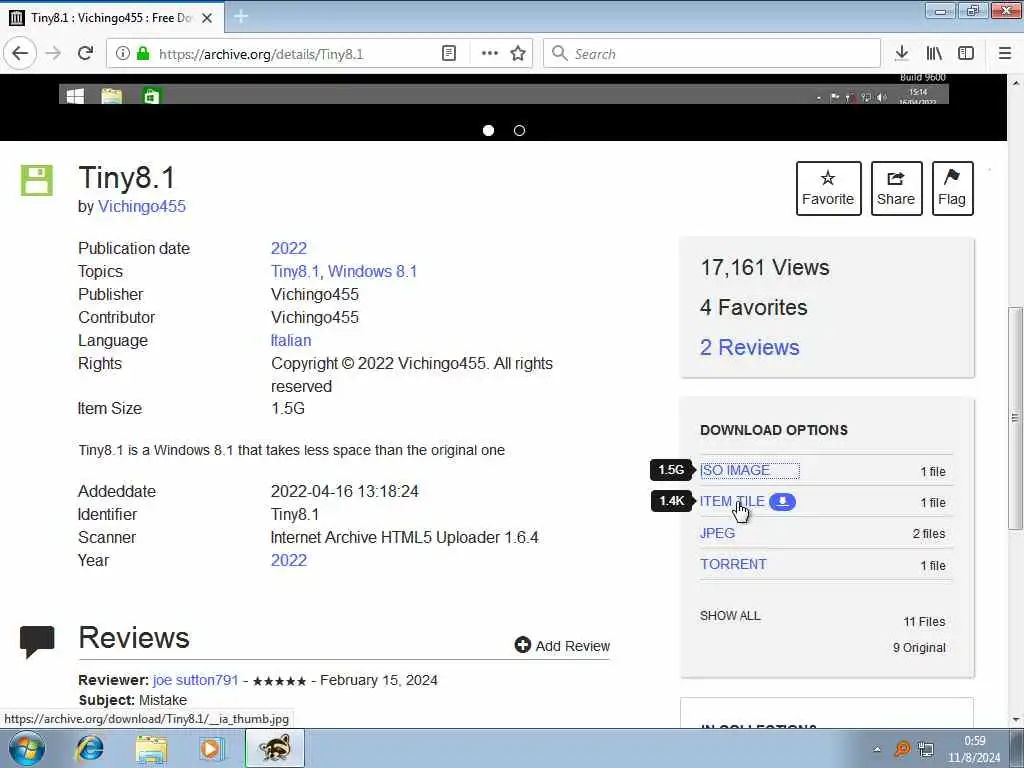The image size is (1024, 768).
Task: Open the Downloads arrow in toolbar
Action: 902,54
